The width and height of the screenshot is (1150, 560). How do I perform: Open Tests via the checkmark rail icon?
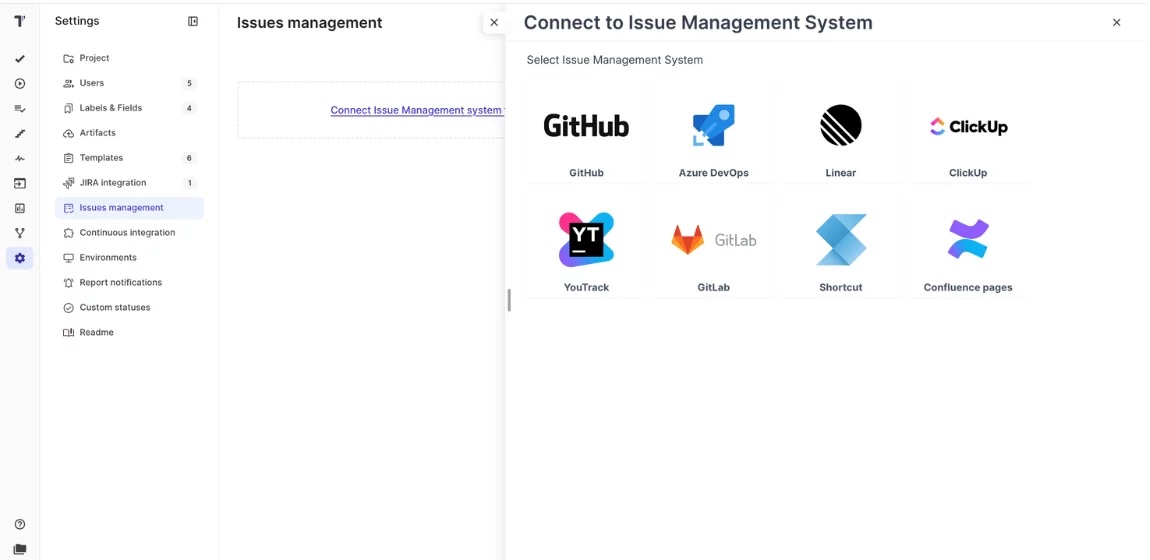click(20, 59)
